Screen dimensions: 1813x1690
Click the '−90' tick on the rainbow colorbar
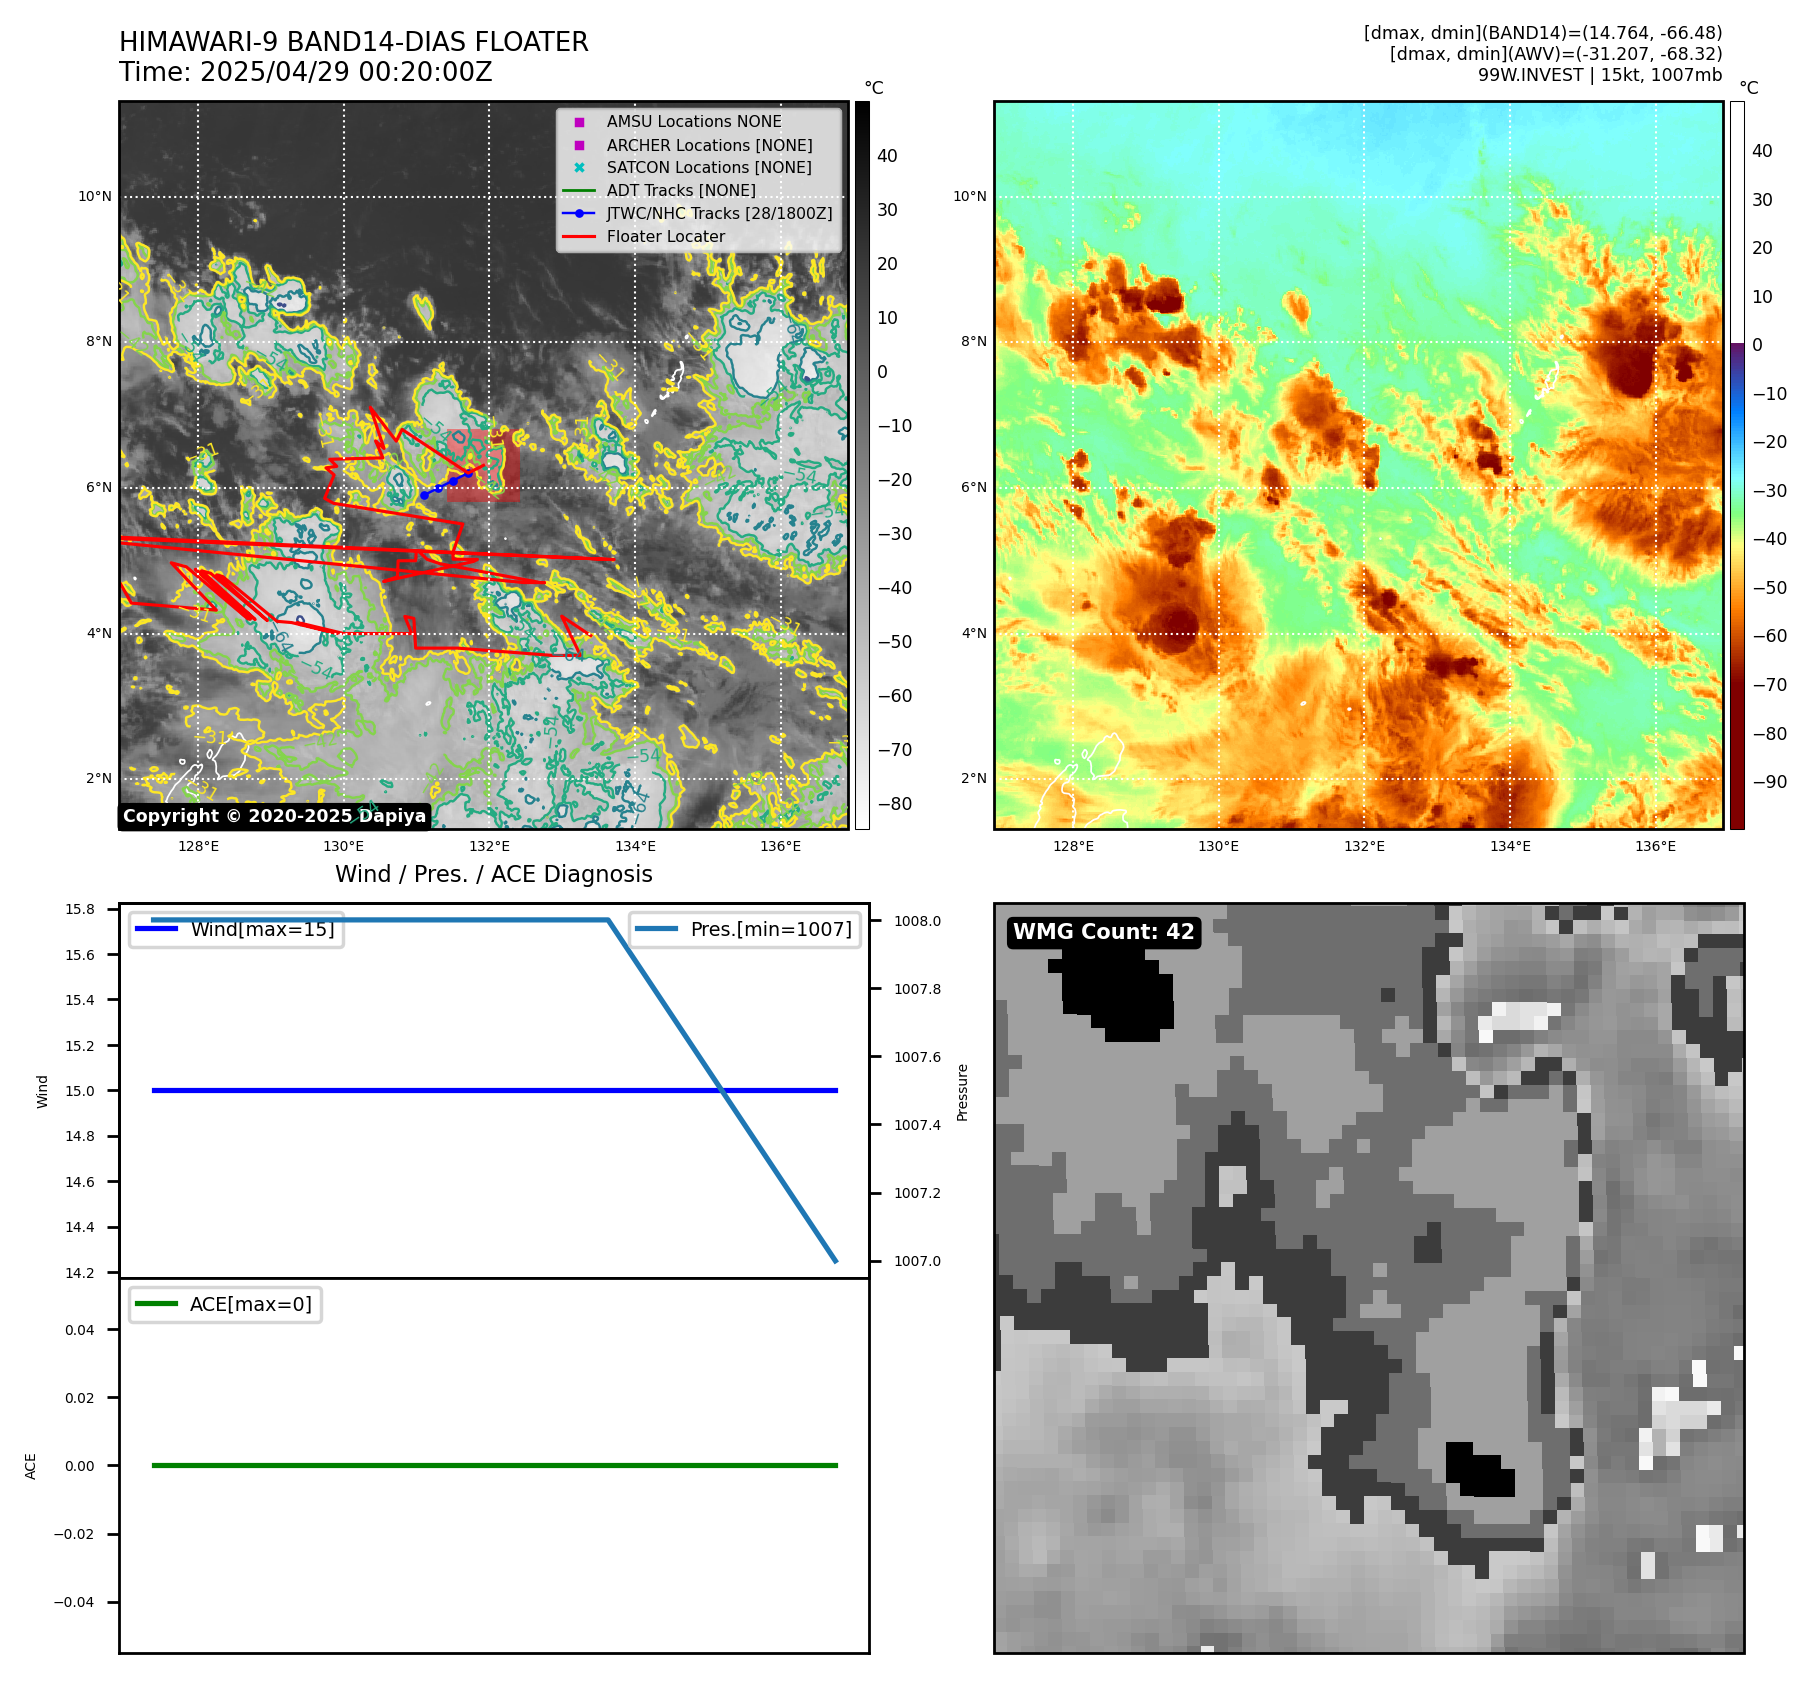pos(1770,782)
